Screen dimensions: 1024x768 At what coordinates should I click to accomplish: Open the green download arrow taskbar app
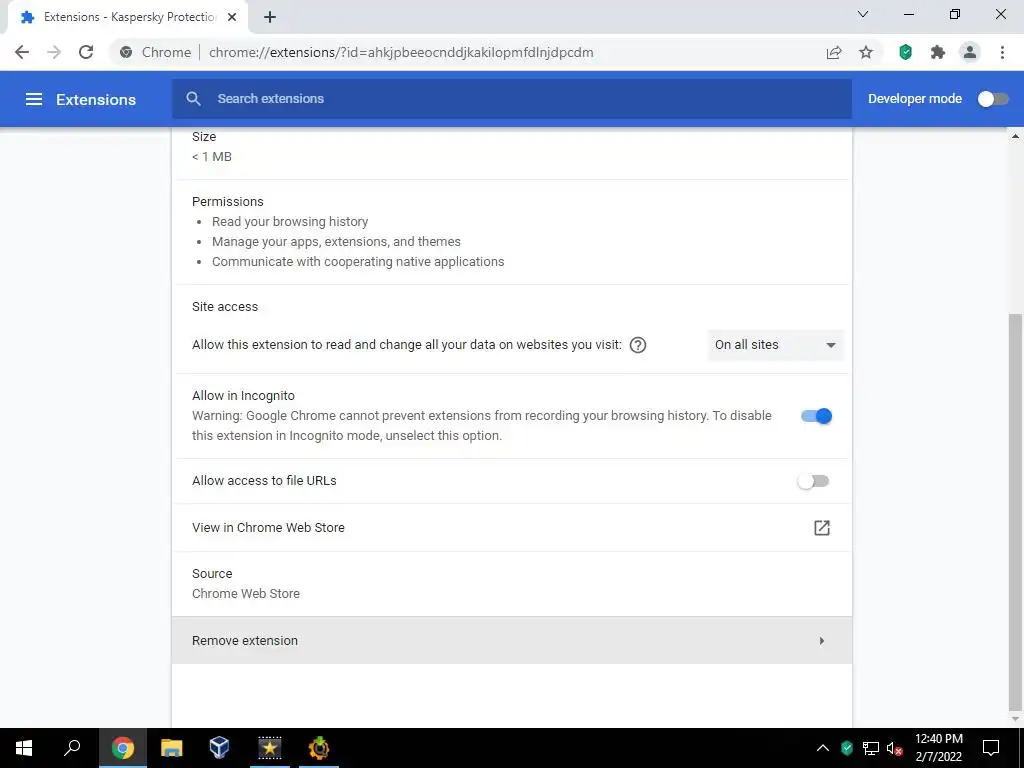click(319, 748)
